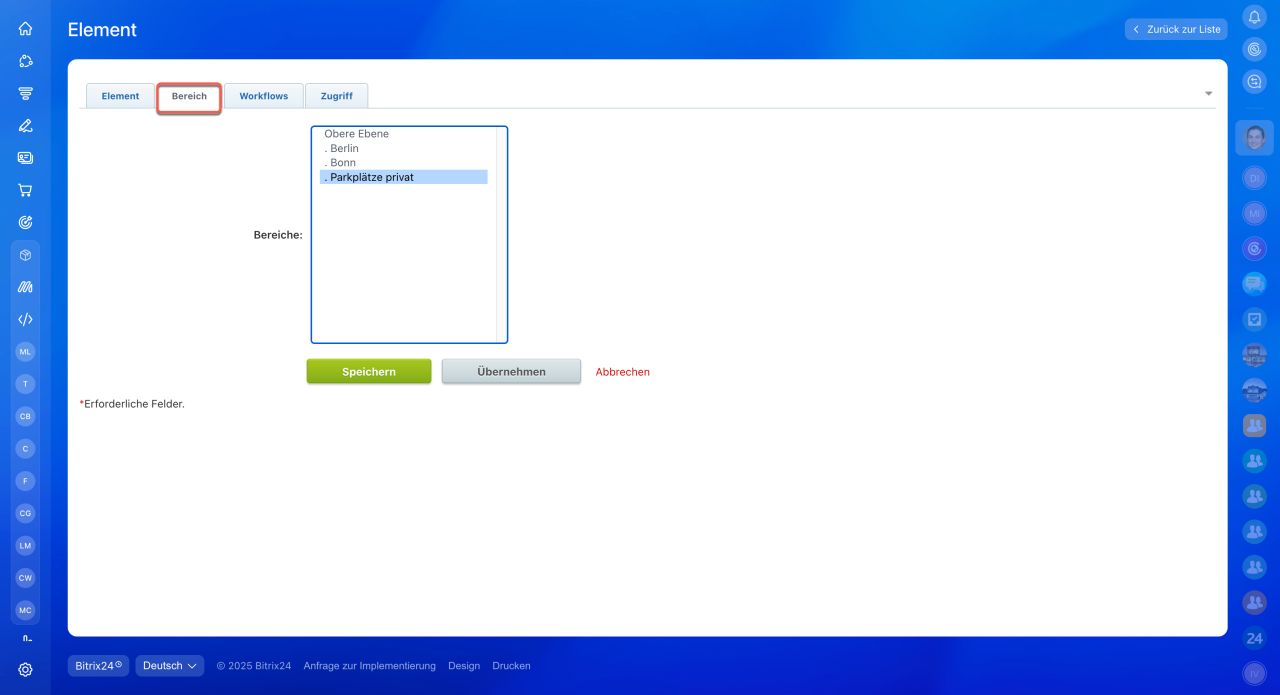Go to the home icon in left sidebar
The image size is (1280, 695).
pos(25,29)
